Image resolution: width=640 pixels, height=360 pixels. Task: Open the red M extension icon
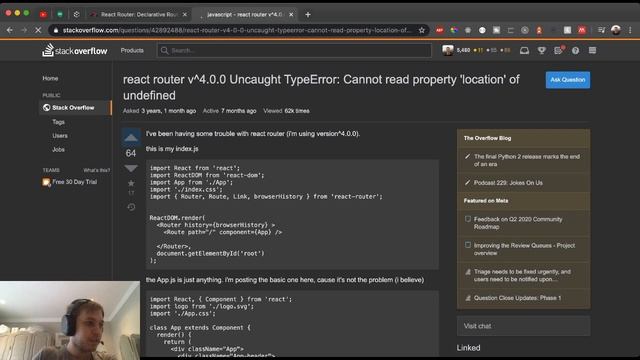(x=582, y=30)
